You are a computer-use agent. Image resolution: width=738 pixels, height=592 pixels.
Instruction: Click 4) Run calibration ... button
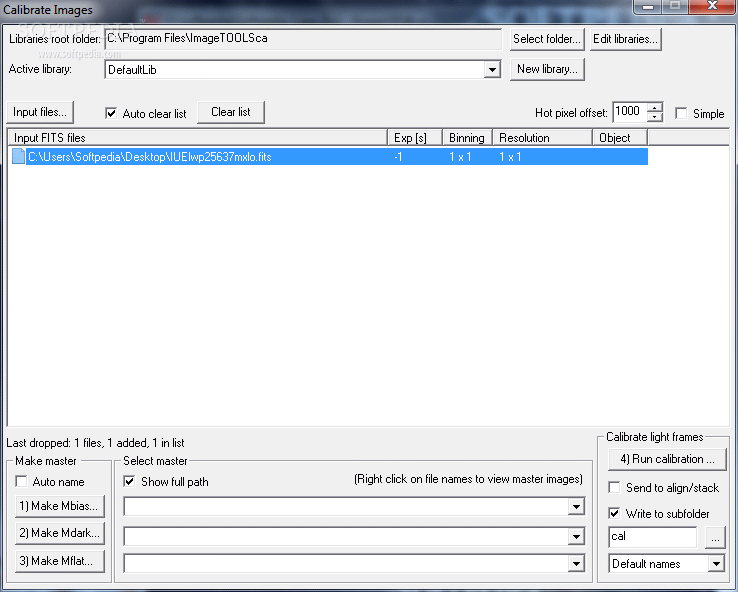pos(667,459)
